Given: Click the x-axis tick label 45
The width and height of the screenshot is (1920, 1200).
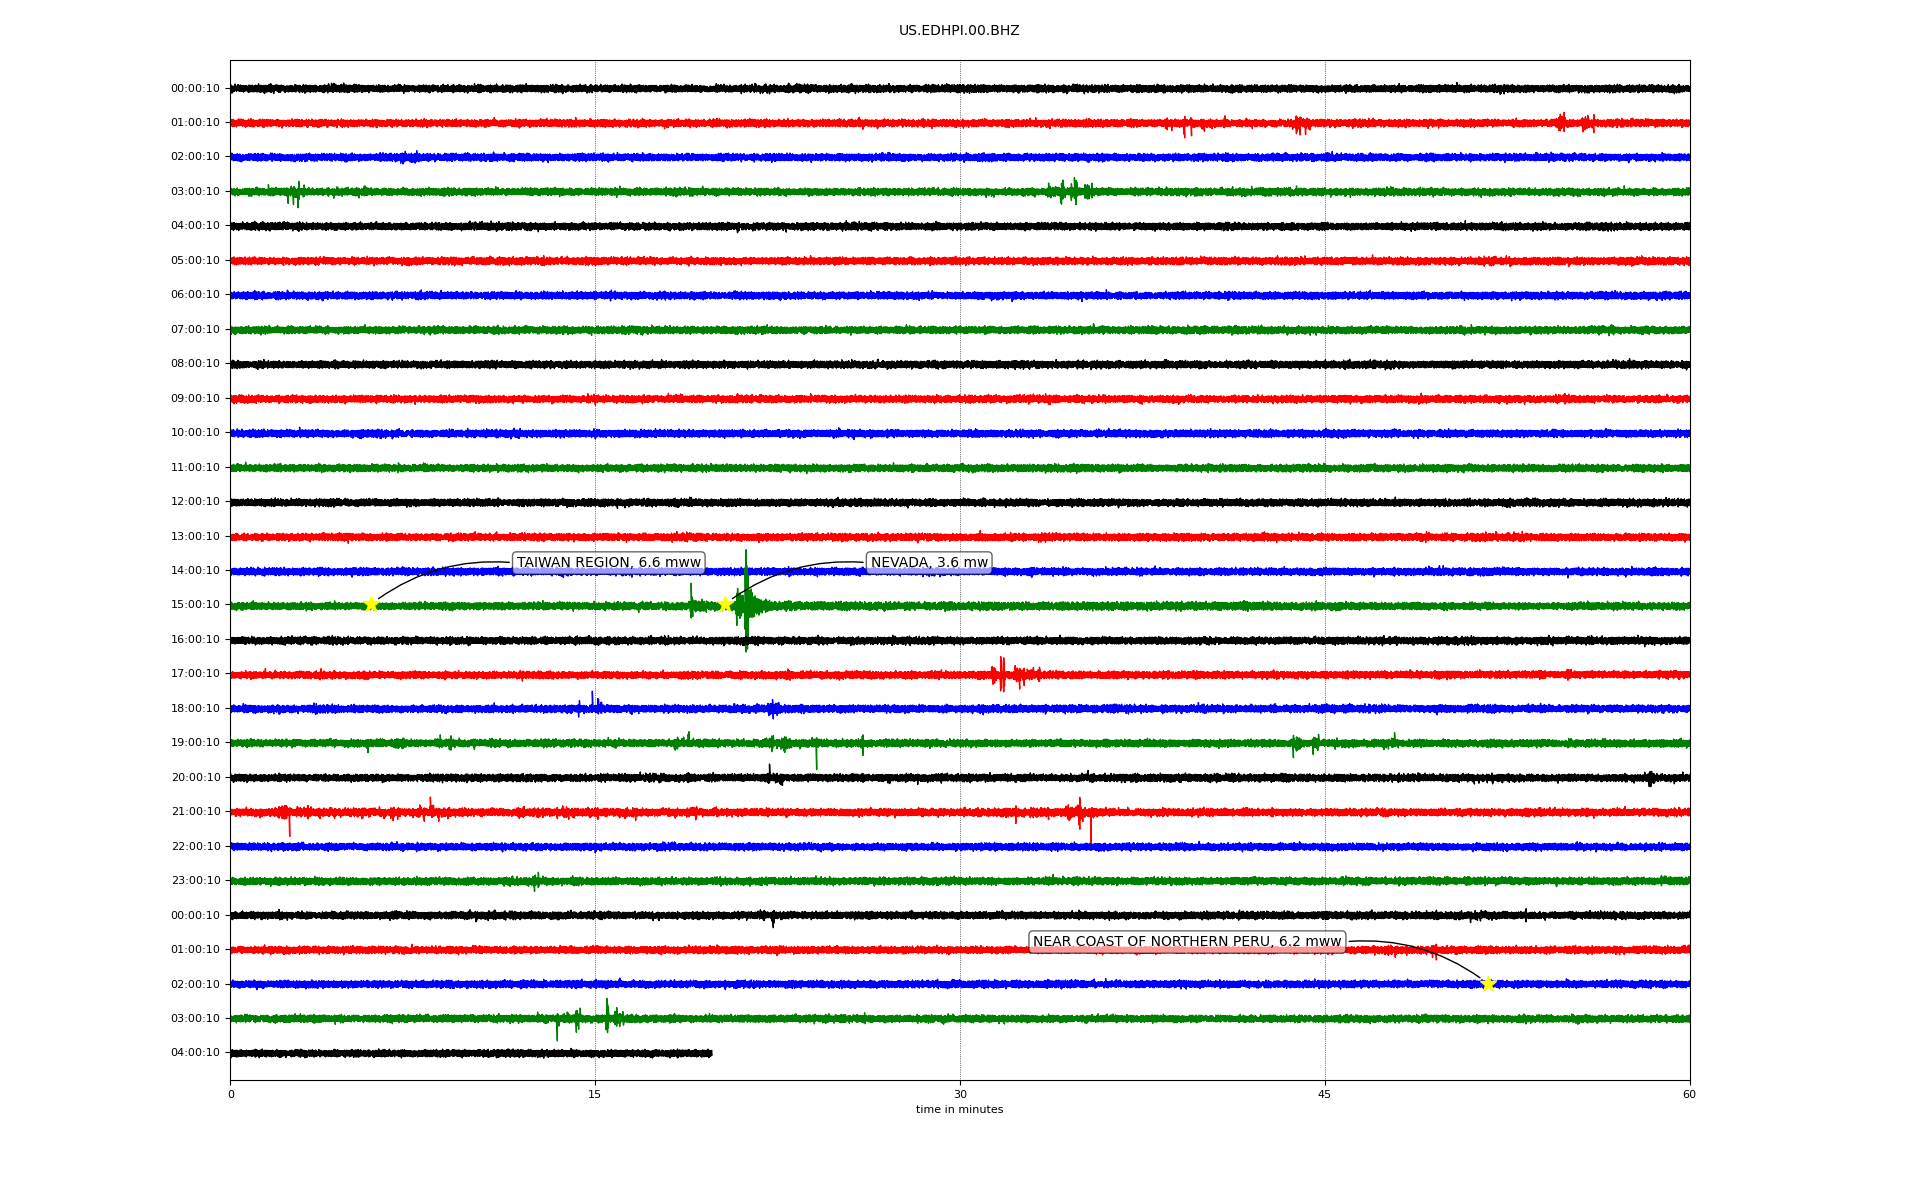Looking at the screenshot, I should pyautogui.click(x=1325, y=1094).
